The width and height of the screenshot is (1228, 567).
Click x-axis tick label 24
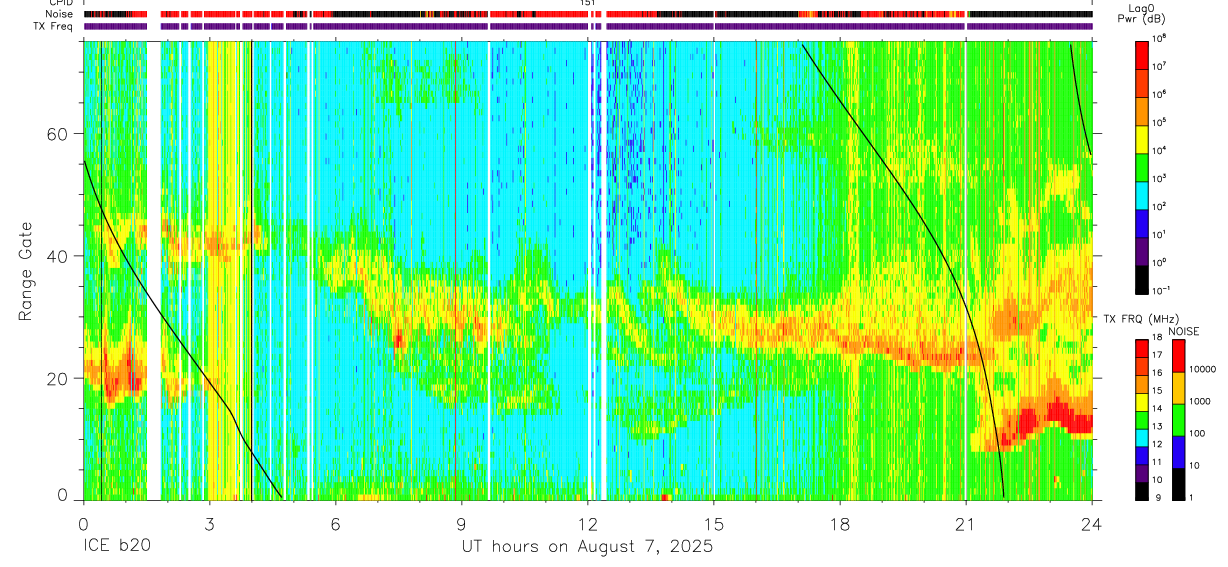[x=1091, y=524]
